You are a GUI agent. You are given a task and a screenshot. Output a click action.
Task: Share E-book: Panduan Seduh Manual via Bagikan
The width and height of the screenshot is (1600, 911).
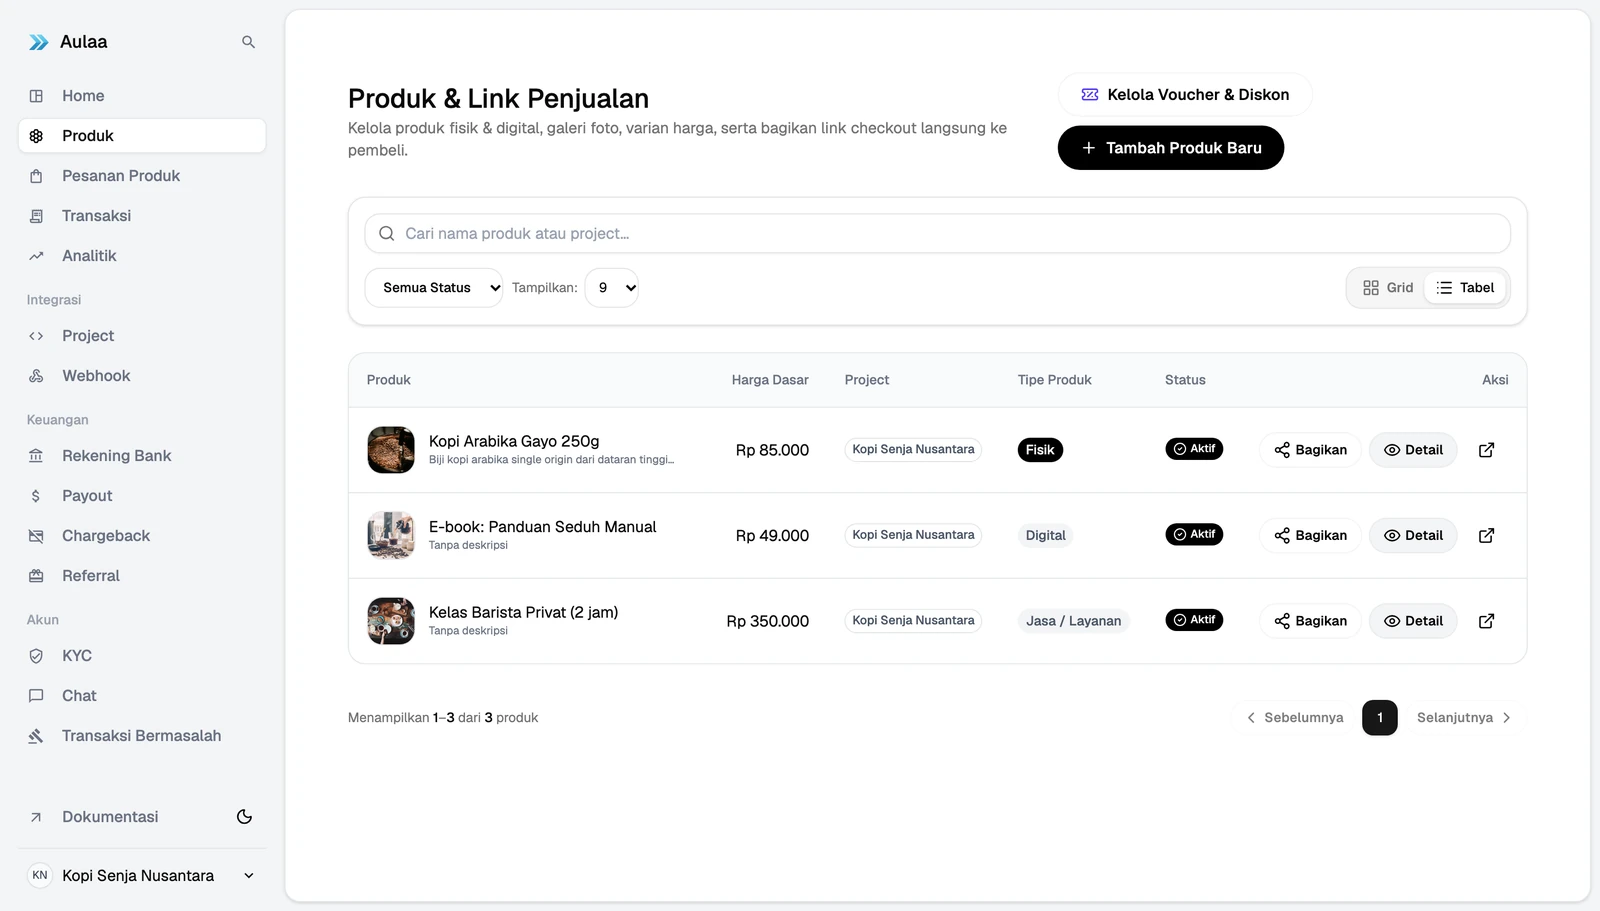[1310, 536]
